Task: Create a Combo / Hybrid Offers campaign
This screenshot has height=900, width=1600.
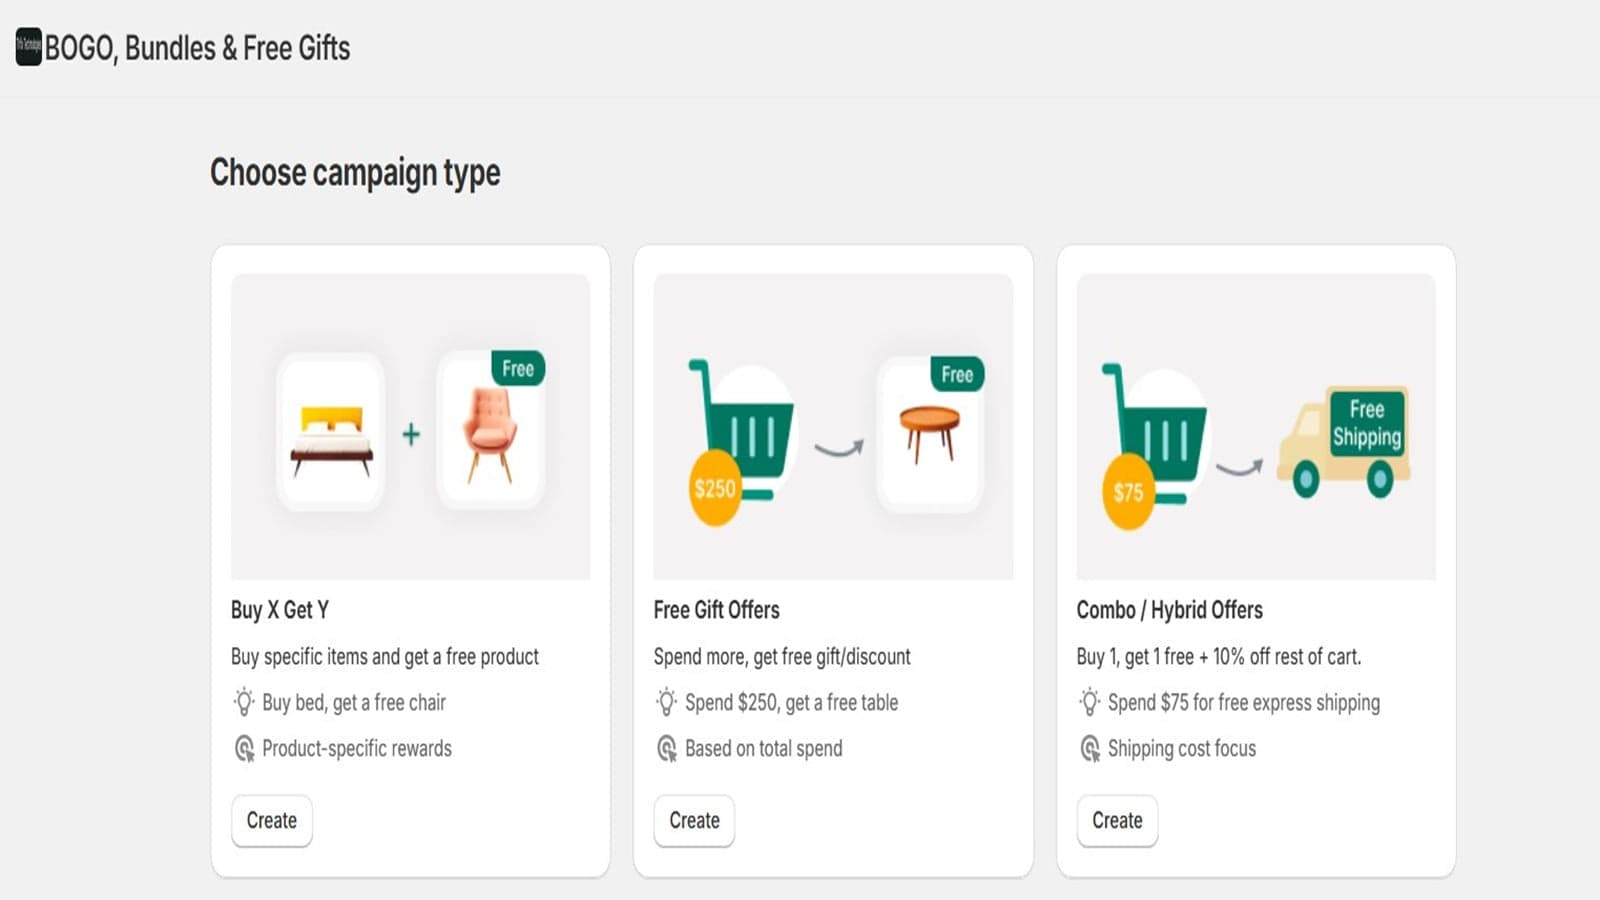Action: coord(1117,820)
